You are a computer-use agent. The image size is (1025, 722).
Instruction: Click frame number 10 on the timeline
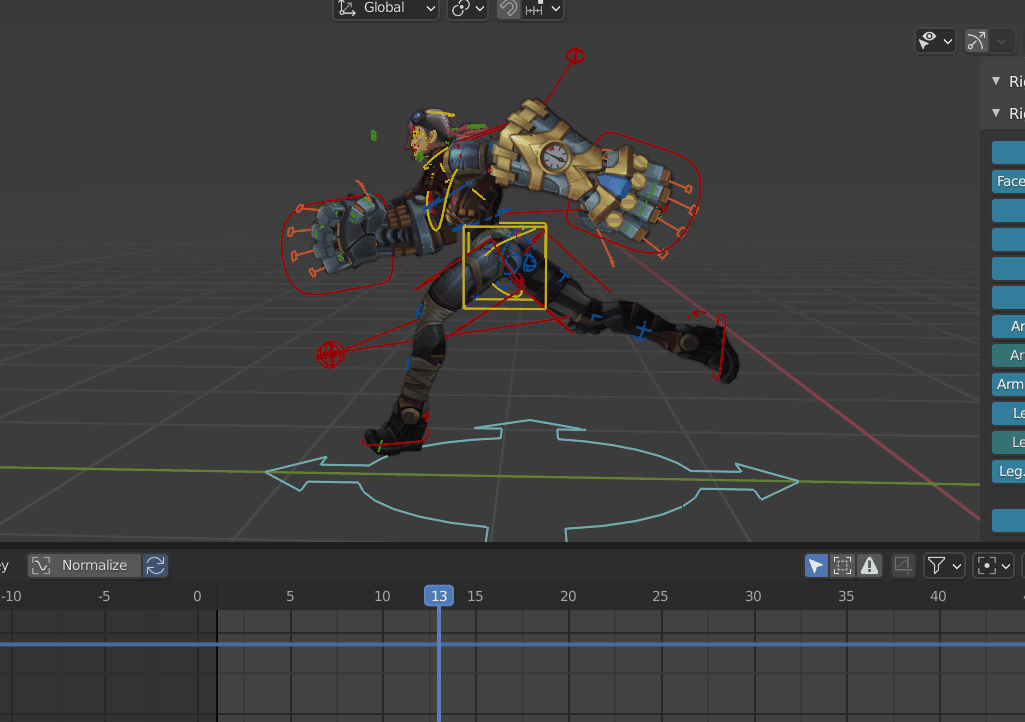tap(382, 596)
